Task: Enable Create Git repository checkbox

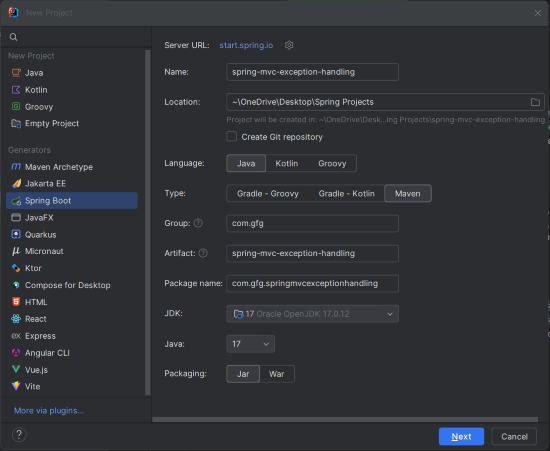Action: (232, 136)
